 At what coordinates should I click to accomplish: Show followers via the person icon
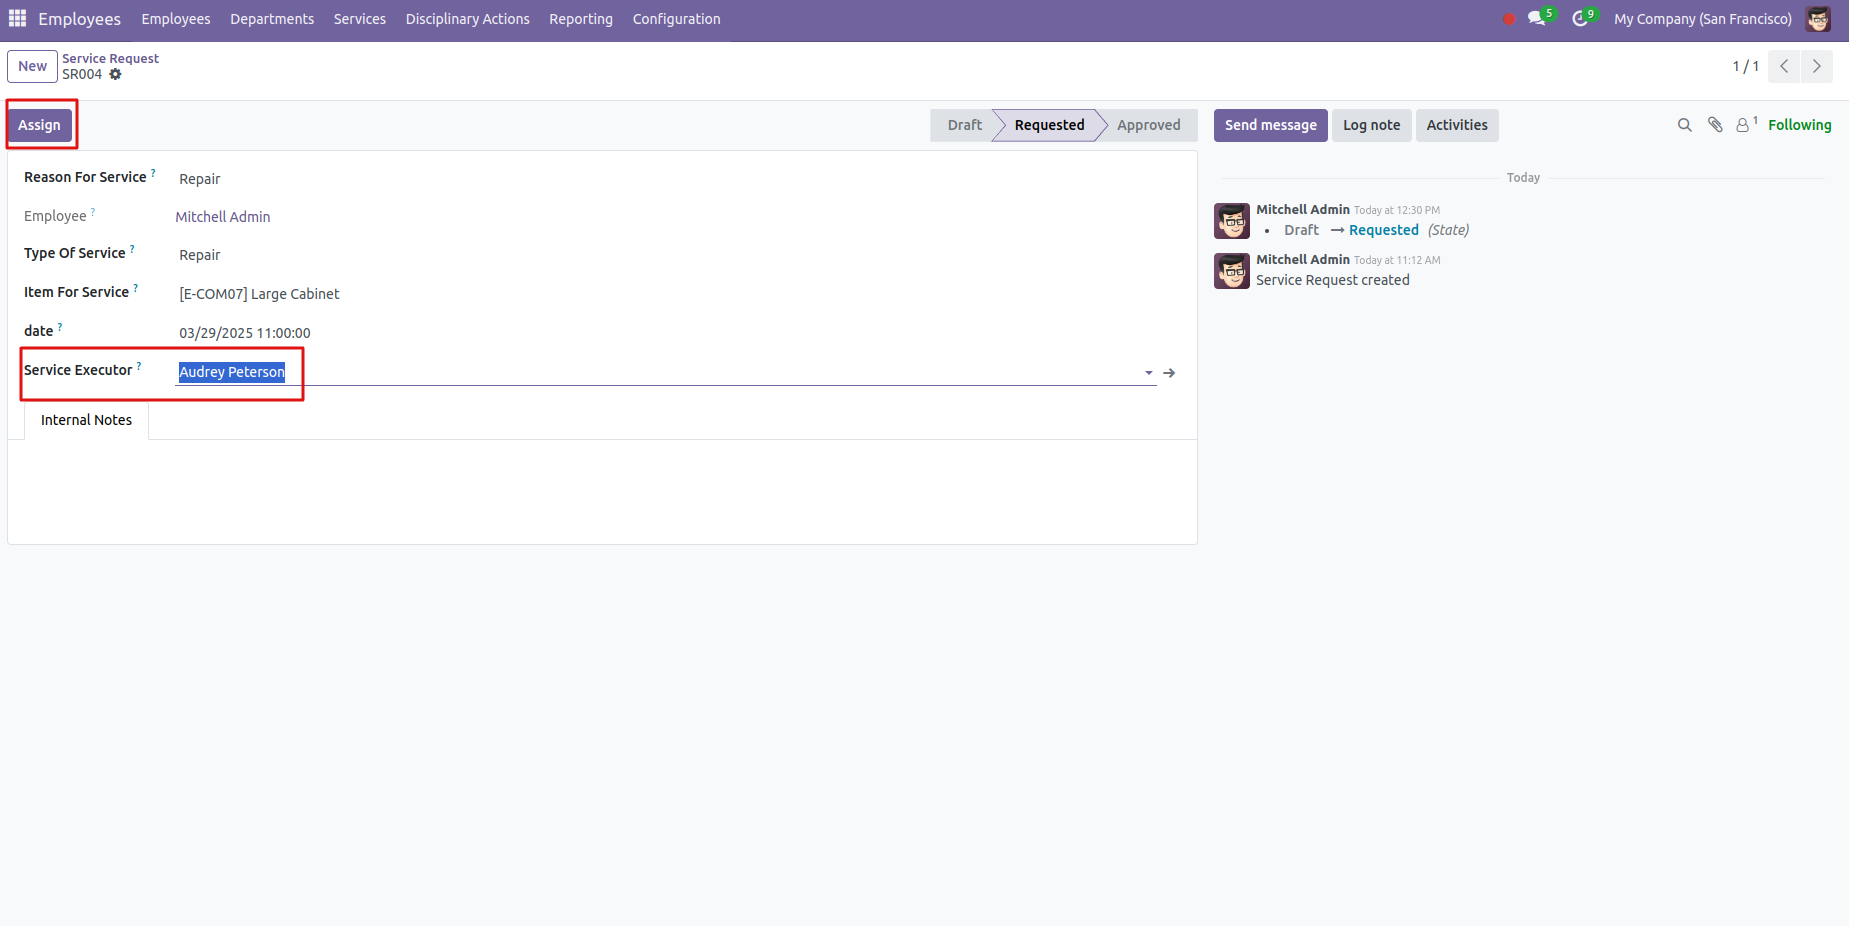click(x=1743, y=125)
